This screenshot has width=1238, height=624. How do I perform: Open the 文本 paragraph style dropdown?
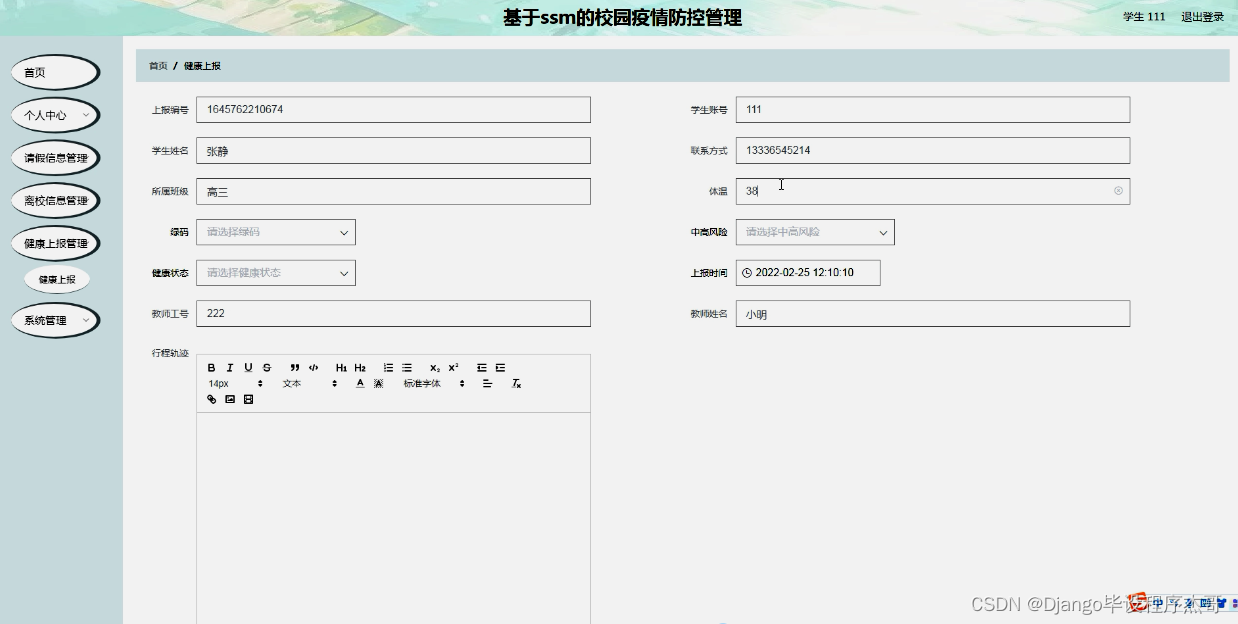(x=309, y=384)
